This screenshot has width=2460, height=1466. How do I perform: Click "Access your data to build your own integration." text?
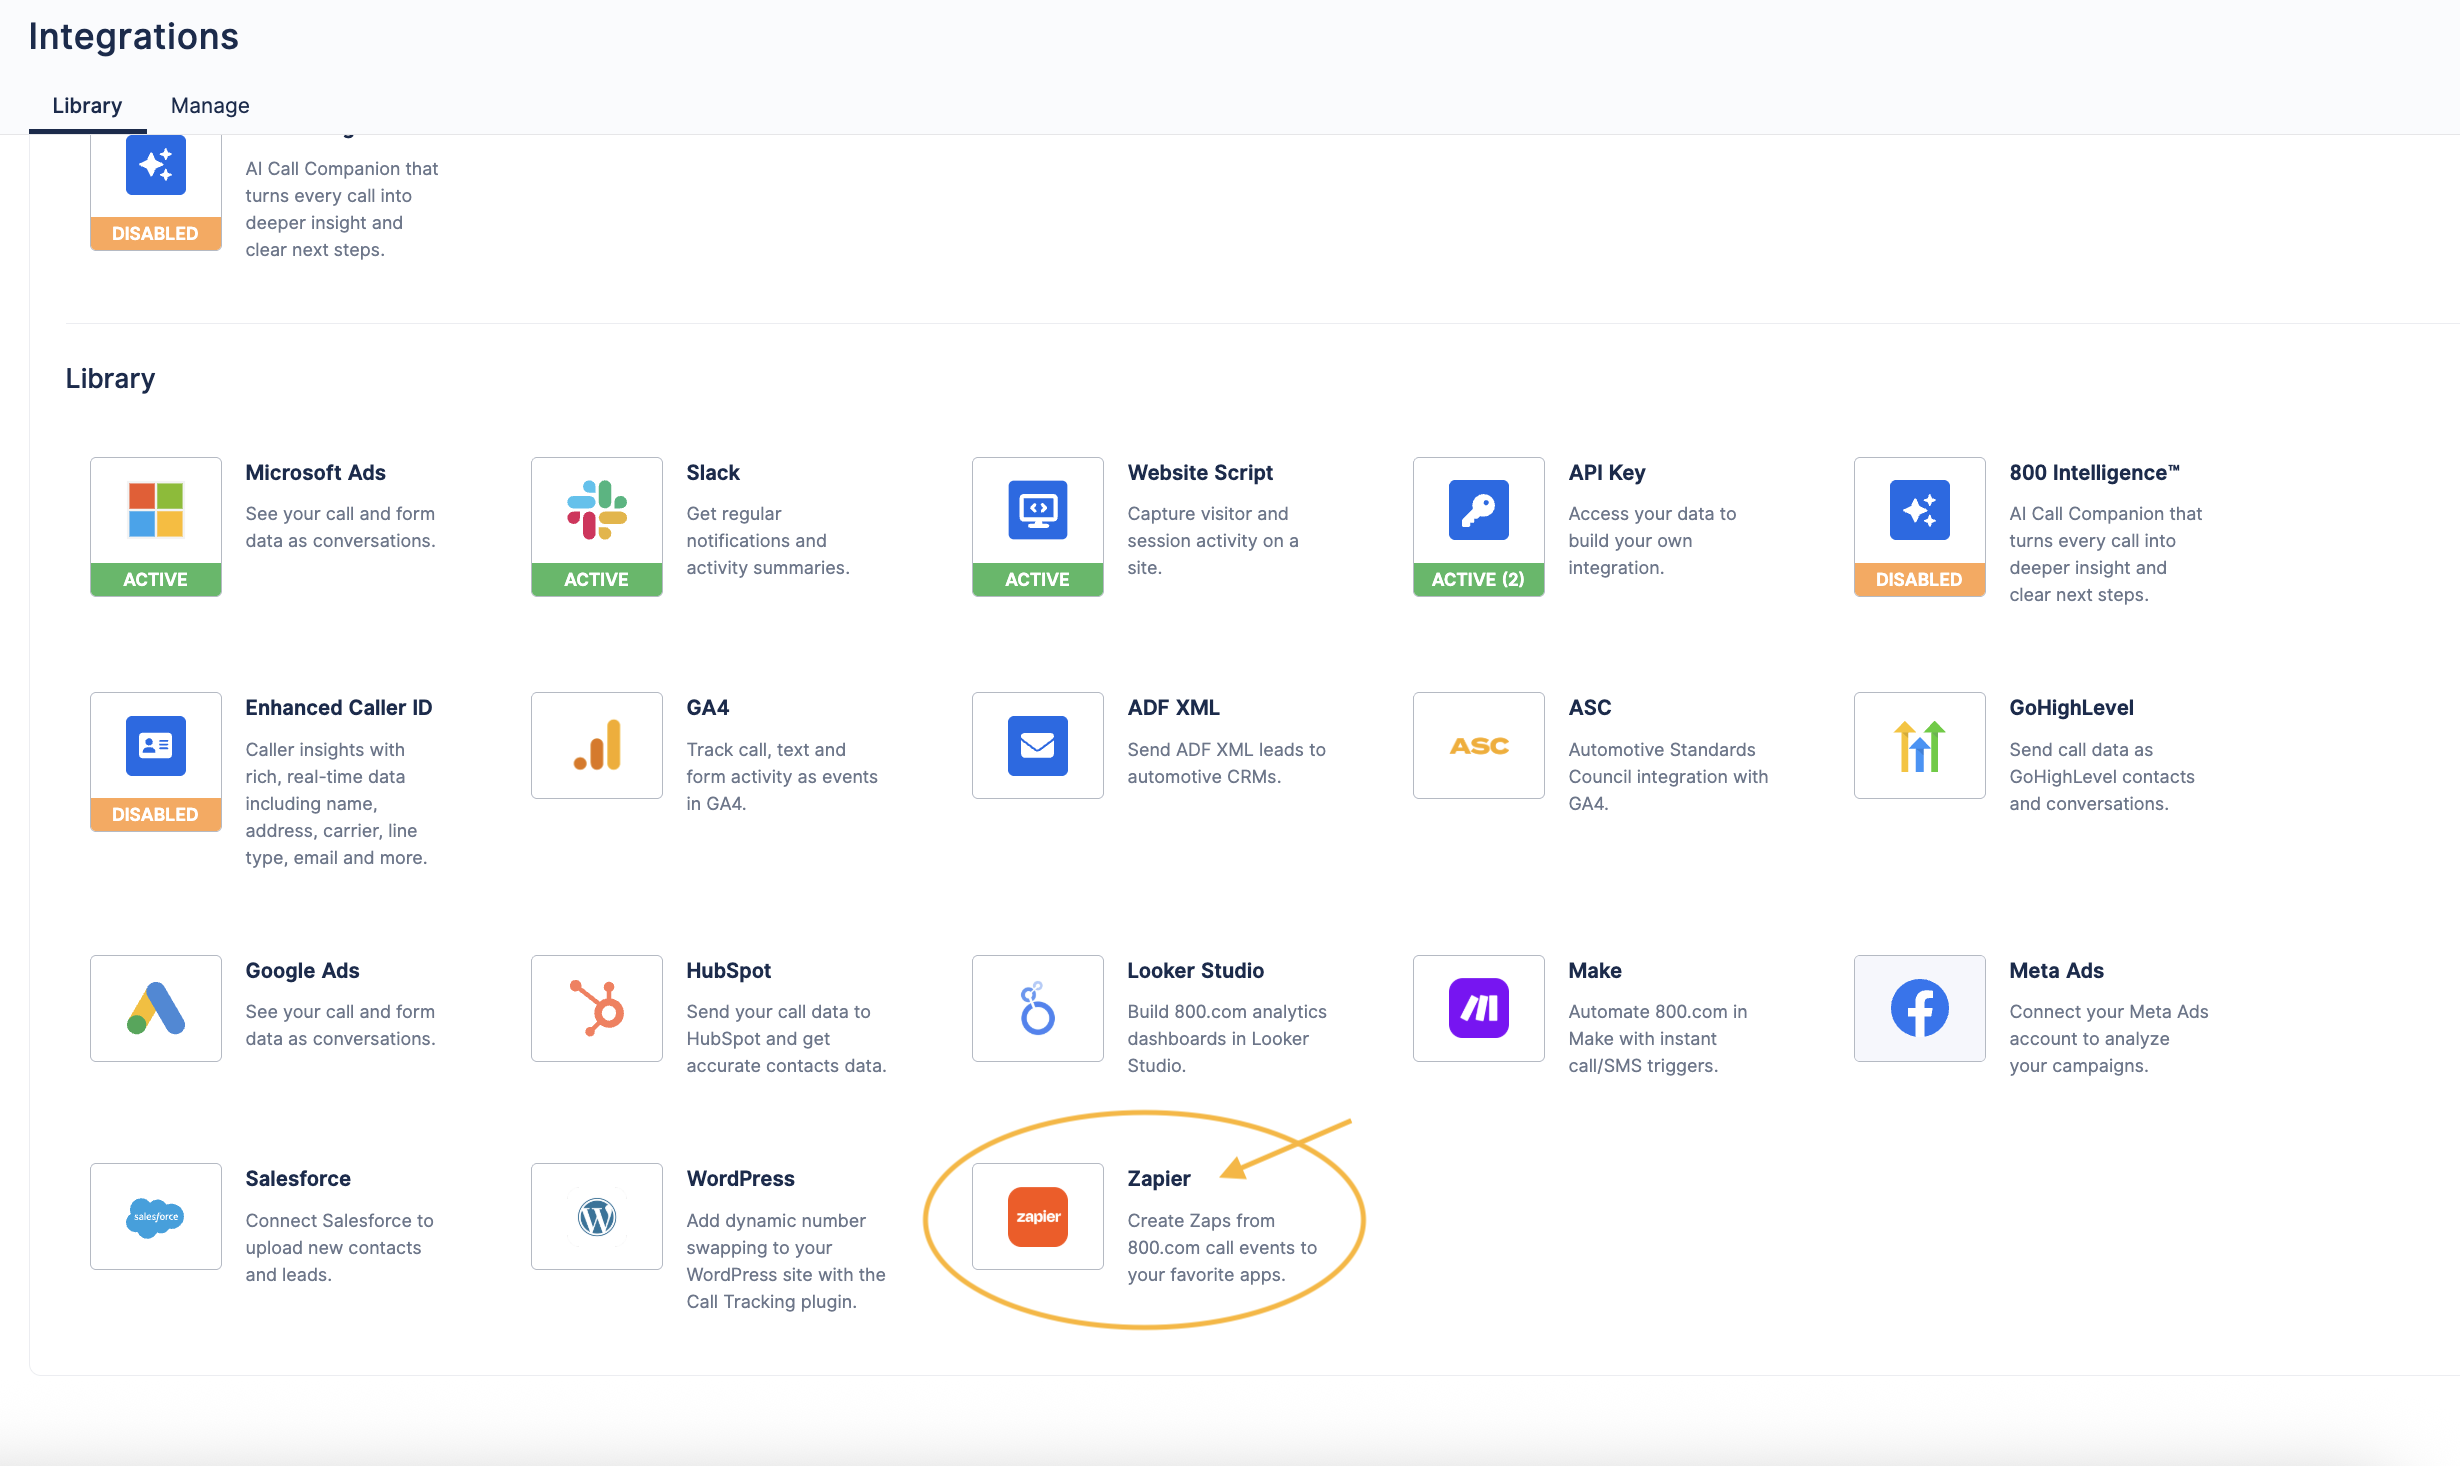pyautogui.click(x=1652, y=541)
